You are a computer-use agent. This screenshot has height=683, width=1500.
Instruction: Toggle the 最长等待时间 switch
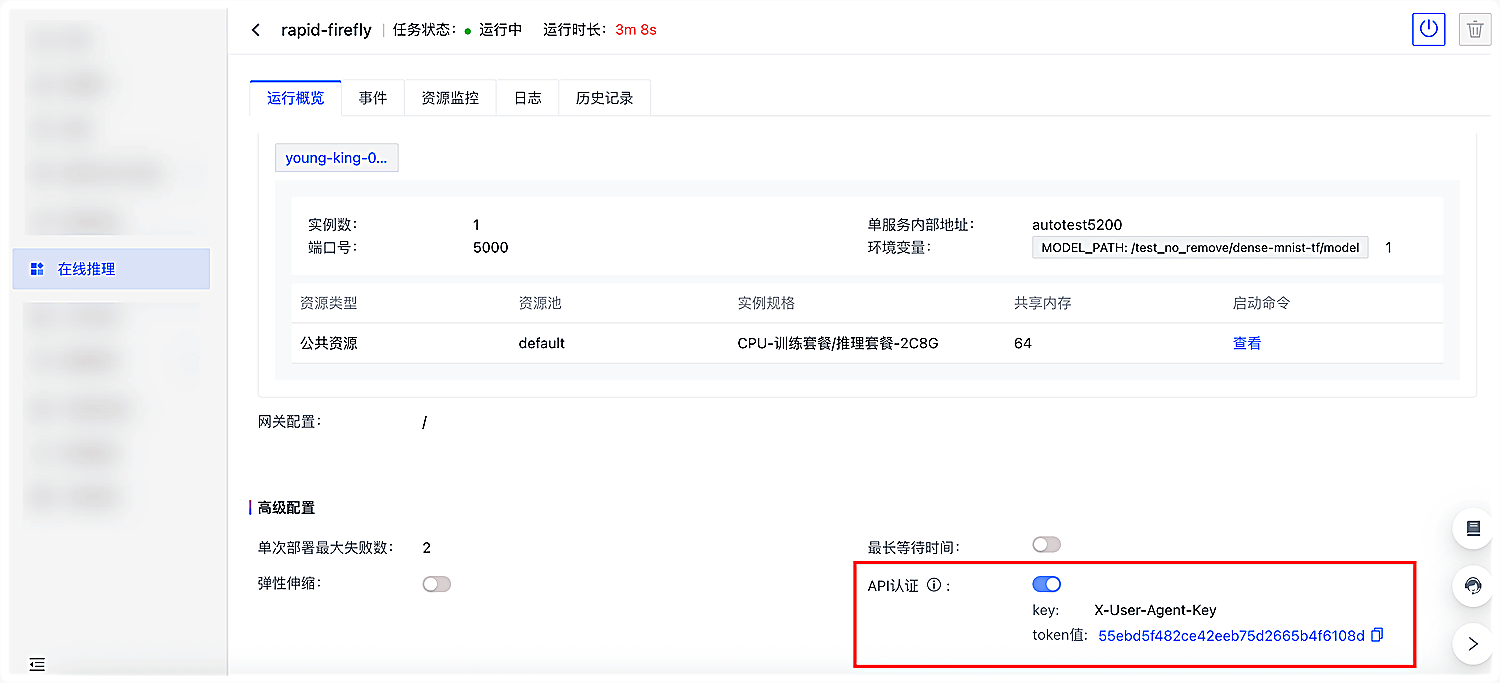click(1046, 545)
